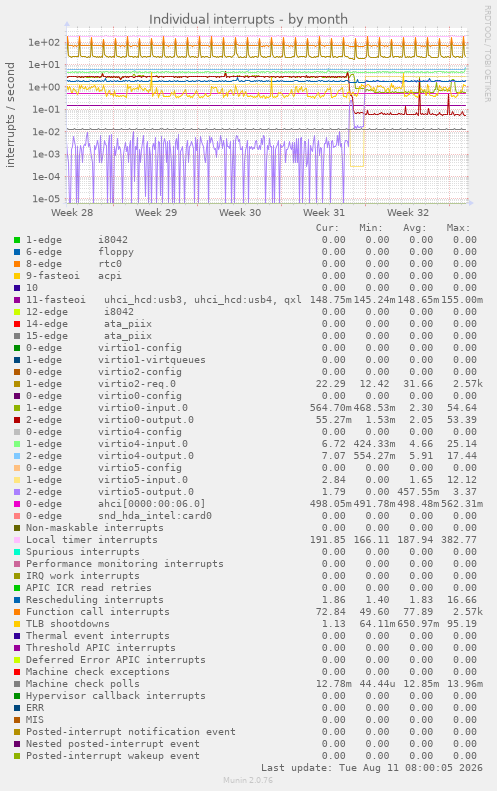Click the magenta ahci legend swatch

coord(17,504)
